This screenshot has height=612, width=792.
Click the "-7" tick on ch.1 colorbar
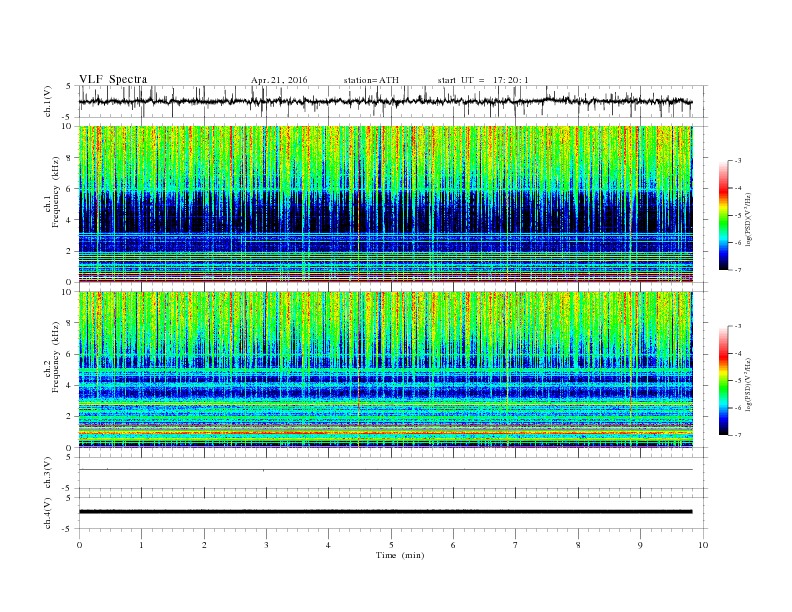tap(738, 270)
